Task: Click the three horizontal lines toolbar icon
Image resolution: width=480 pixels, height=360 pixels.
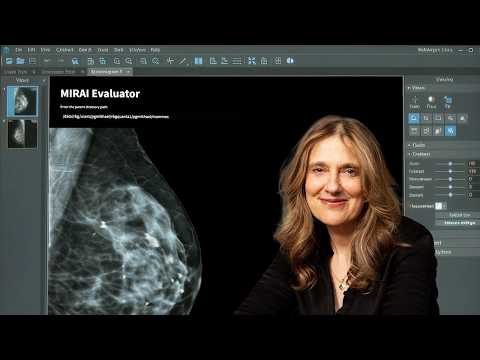Action: 237,61
